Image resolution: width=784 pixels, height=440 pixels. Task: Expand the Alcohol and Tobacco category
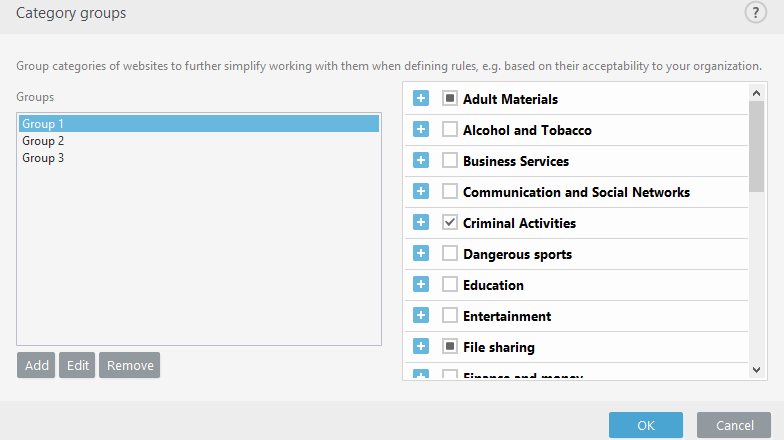pyautogui.click(x=421, y=130)
